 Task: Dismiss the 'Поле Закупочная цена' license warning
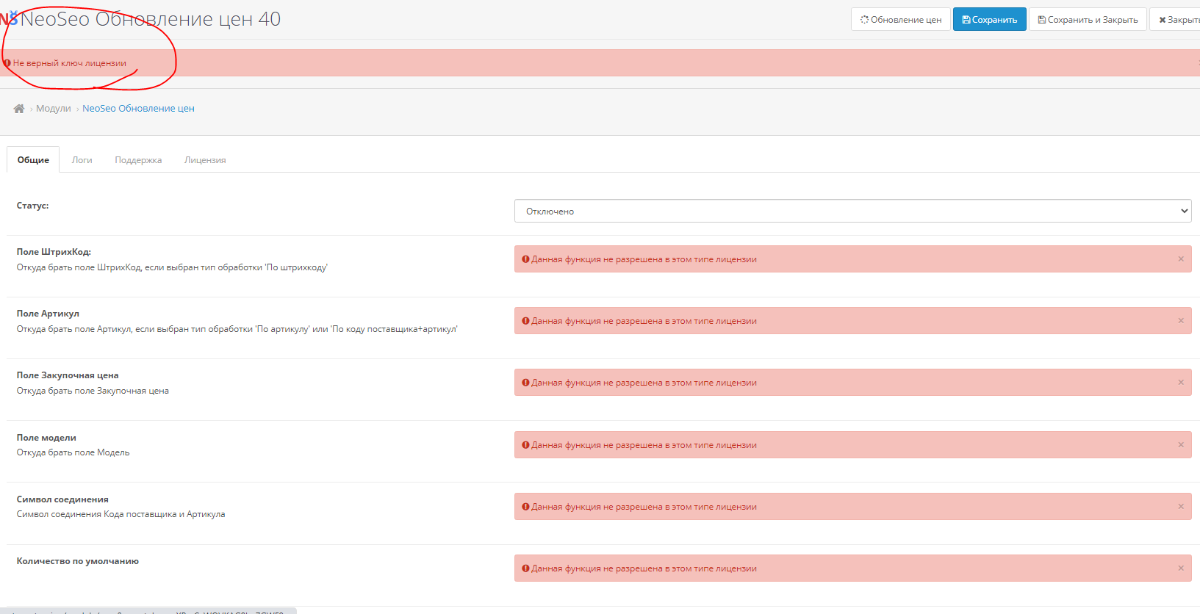1180,383
